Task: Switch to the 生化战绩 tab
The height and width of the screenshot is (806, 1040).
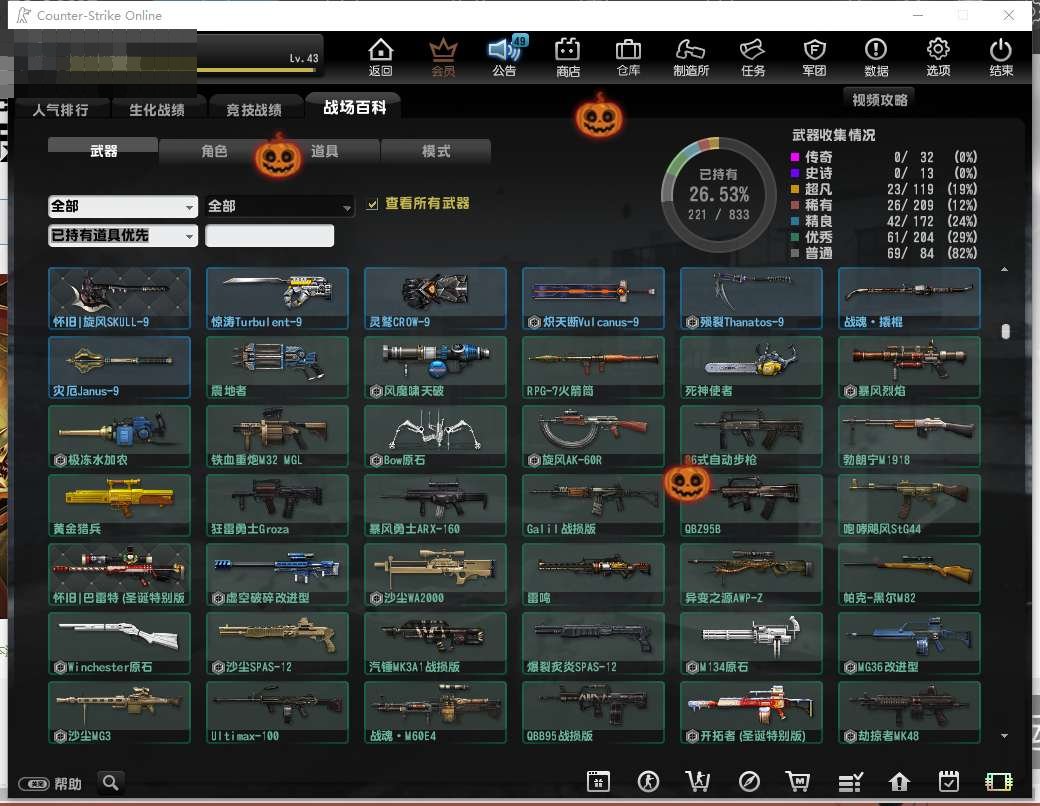Action: click(157, 109)
